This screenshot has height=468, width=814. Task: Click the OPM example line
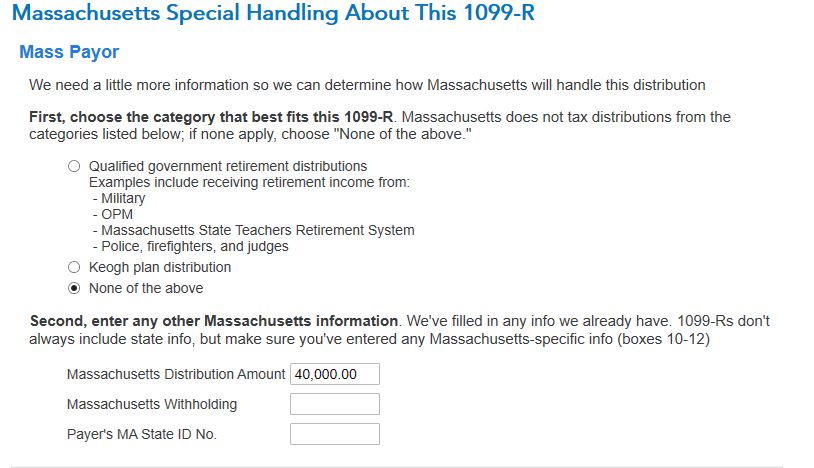[113, 214]
